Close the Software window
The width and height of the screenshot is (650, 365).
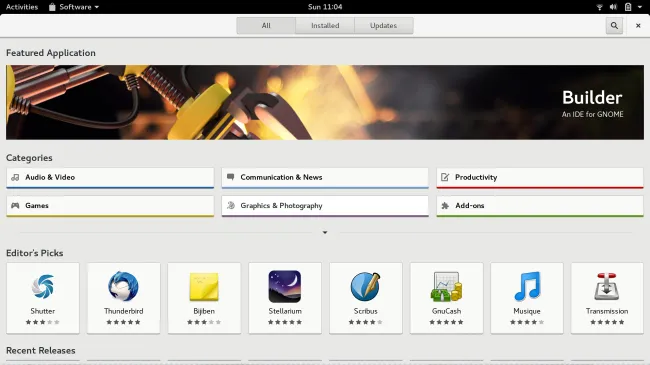(638, 26)
